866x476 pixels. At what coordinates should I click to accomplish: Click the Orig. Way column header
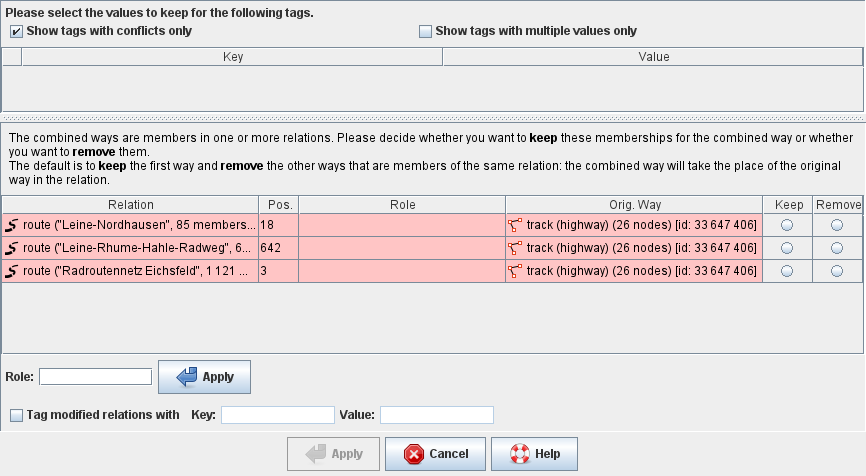coord(634,205)
